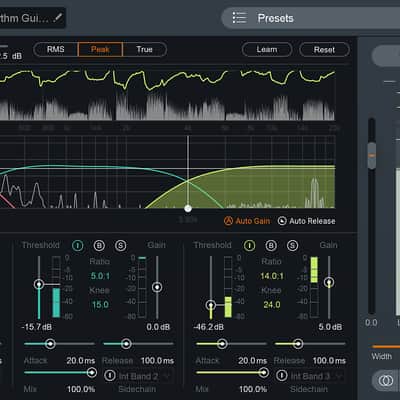Click the 0.0 dB gain value

(x=158, y=327)
